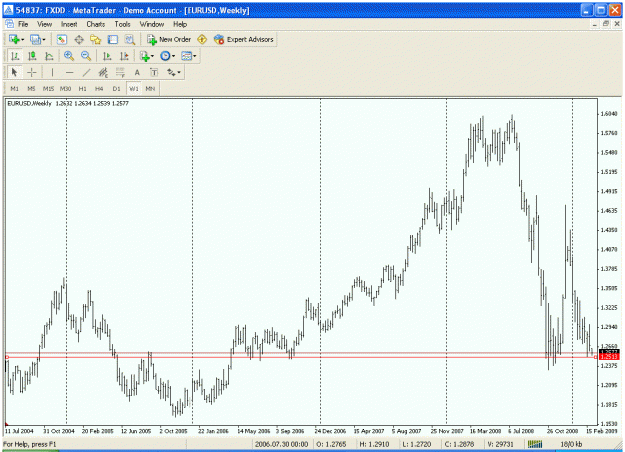Click the '2006.07.30 00:00' status date
The image size is (625, 452).
click(281, 444)
